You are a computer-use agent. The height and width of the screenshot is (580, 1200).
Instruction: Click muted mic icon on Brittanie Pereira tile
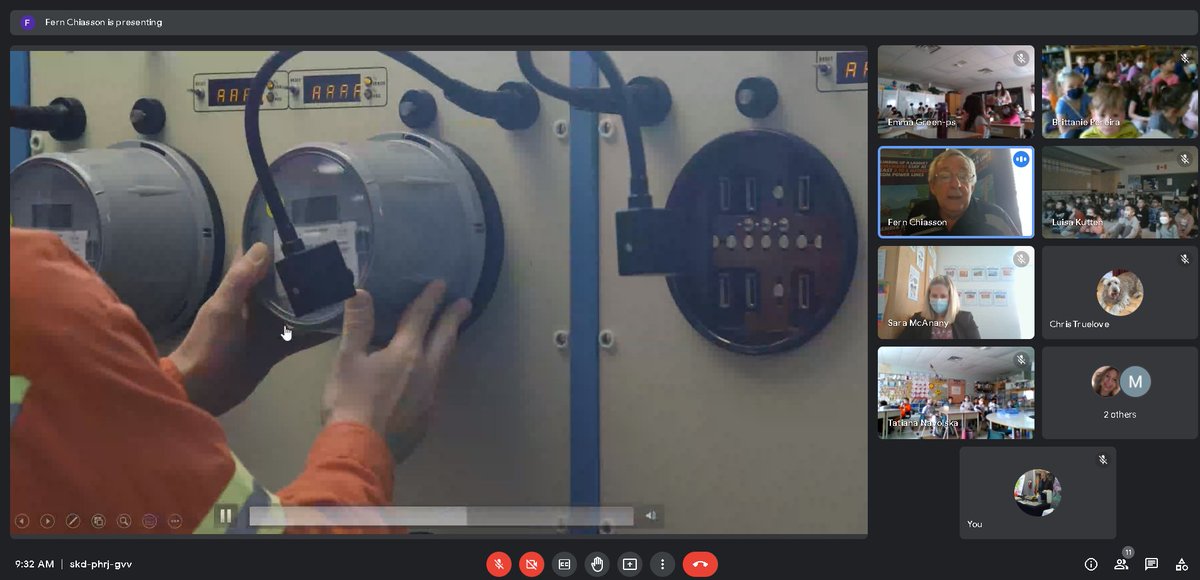(x=1184, y=58)
